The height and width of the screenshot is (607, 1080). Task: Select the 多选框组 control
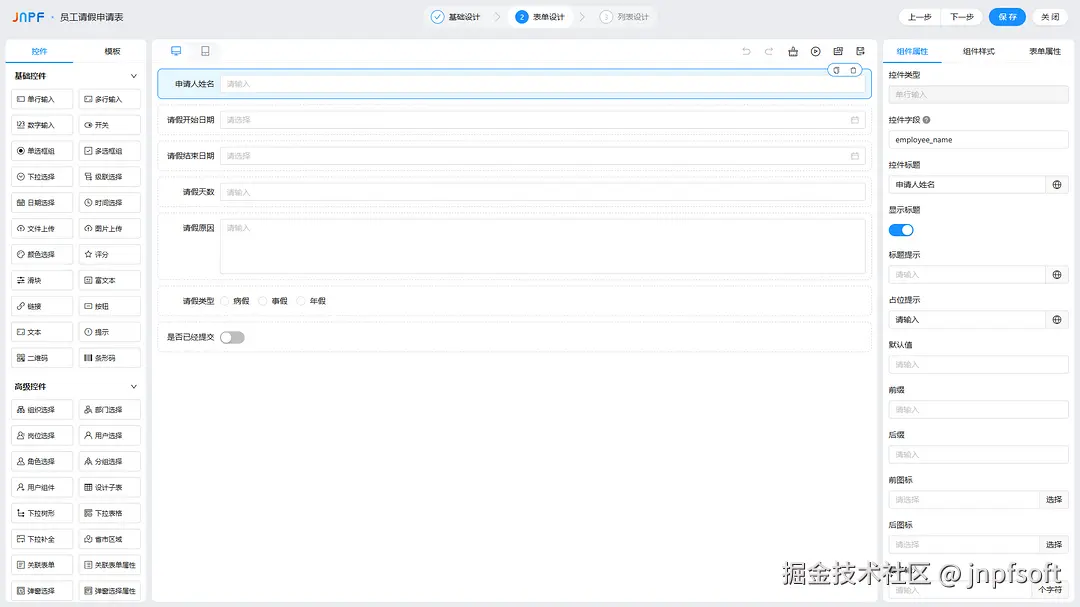pyautogui.click(x=110, y=151)
